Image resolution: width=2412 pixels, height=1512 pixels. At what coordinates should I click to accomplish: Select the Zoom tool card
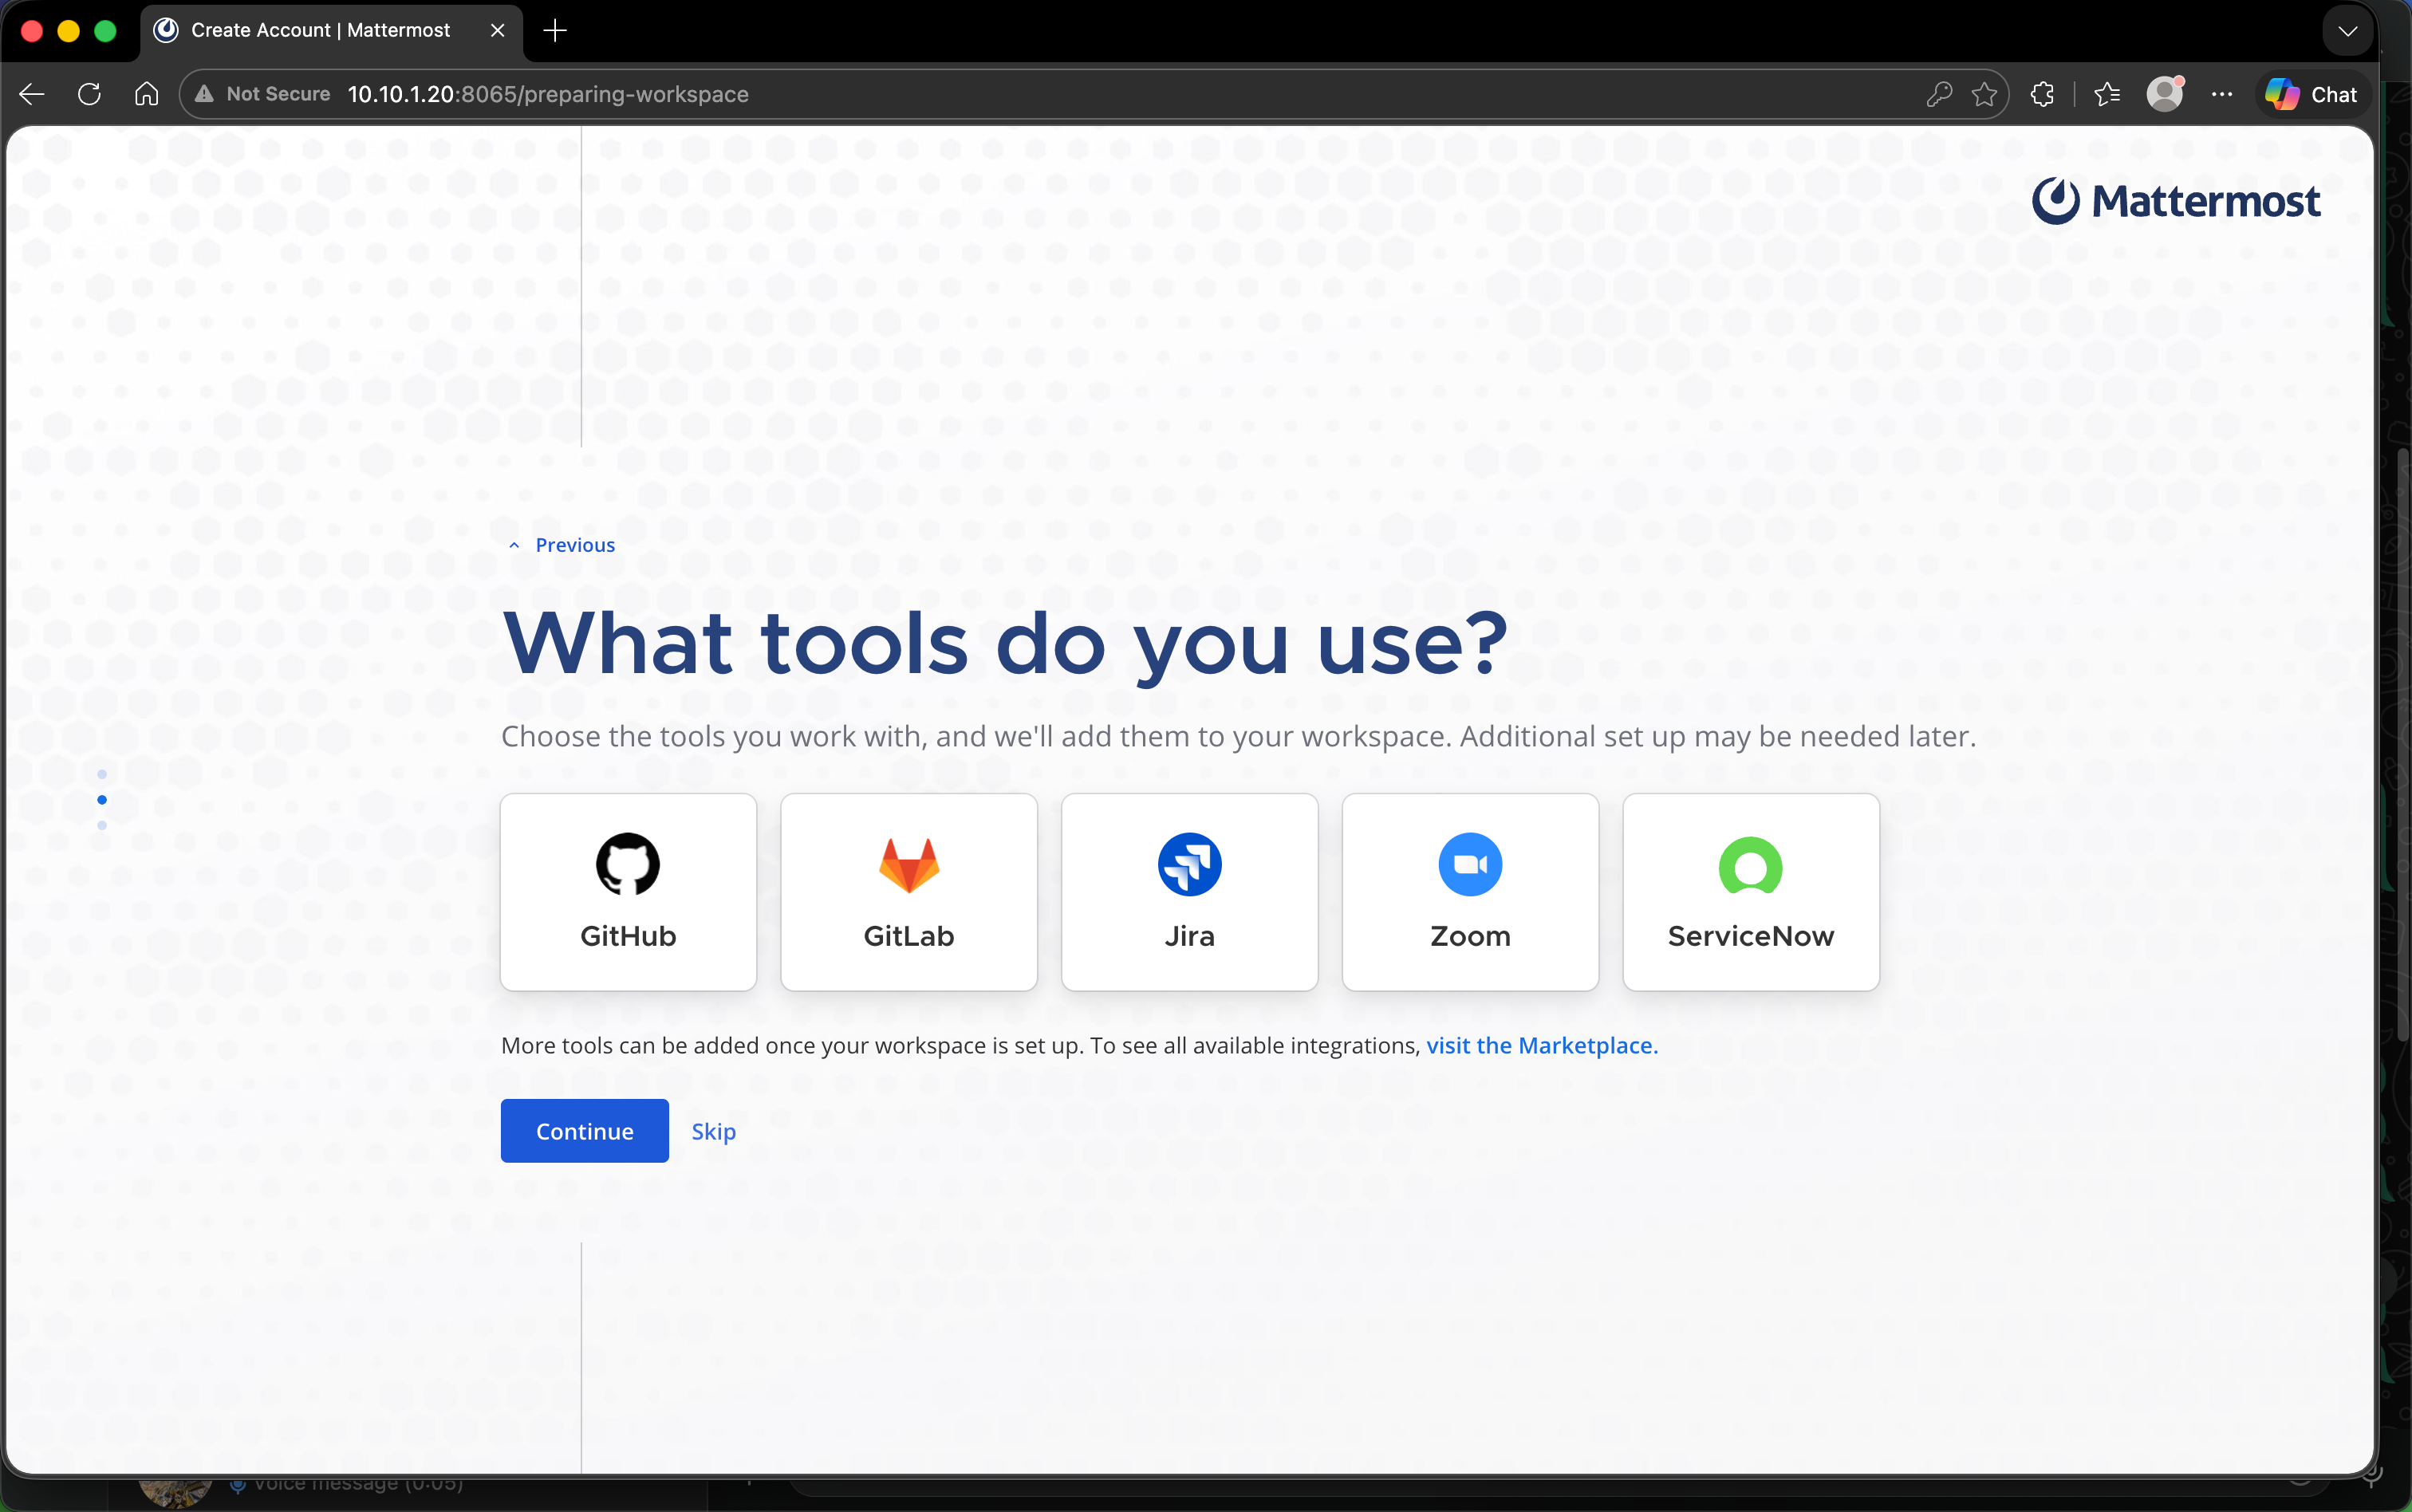(1470, 892)
